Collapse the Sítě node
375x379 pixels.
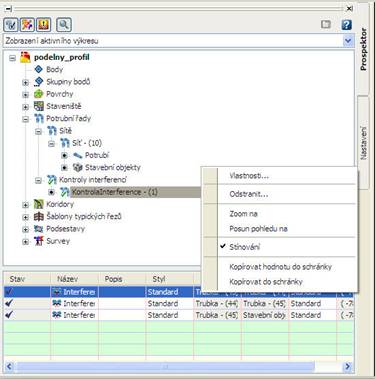38,131
